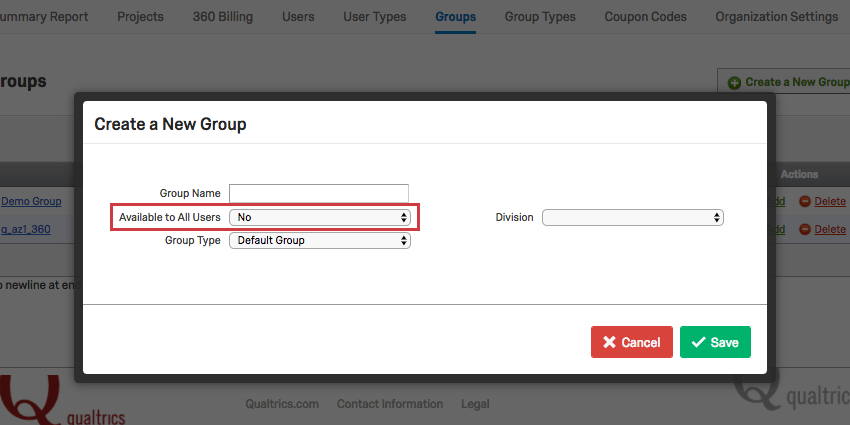Open the Qualtrics.com footer link
The height and width of the screenshot is (425, 850).
click(282, 404)
